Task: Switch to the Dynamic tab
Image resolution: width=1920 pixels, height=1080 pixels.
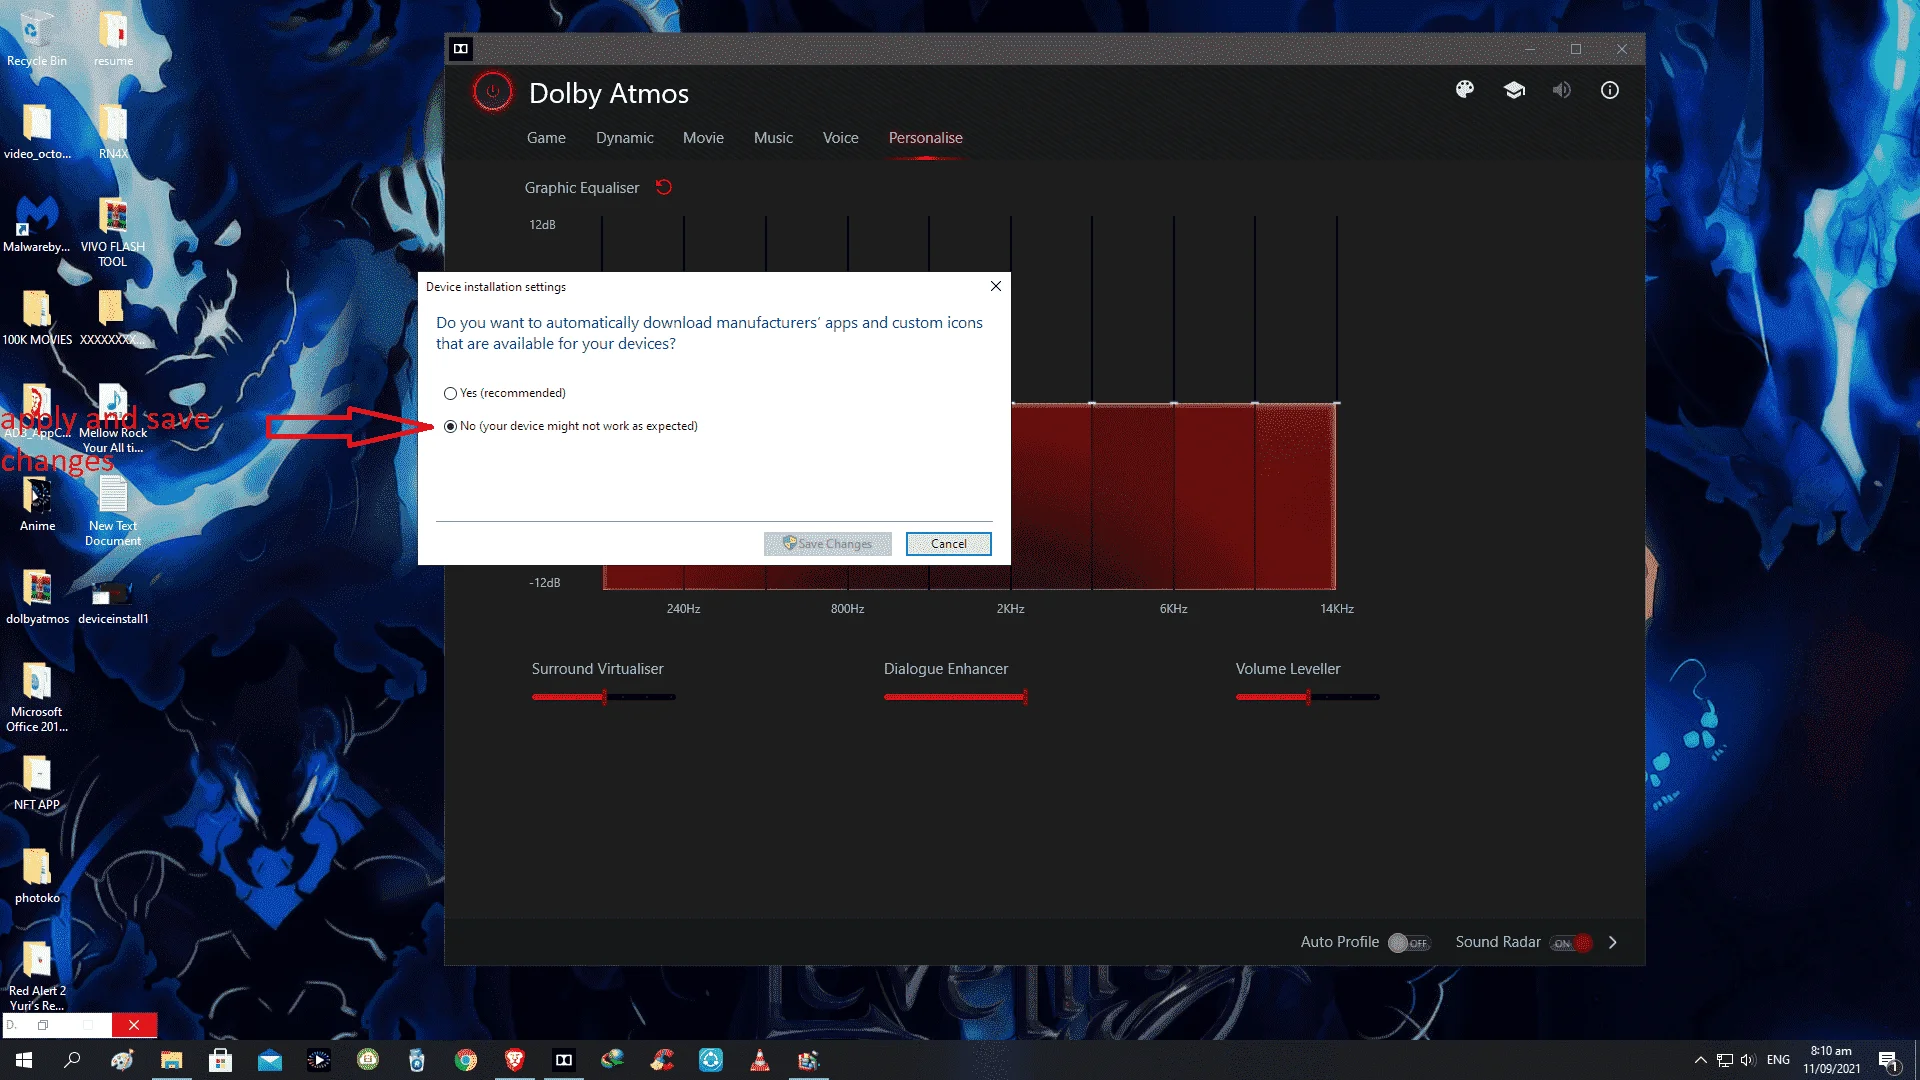Action: (624, 138)
